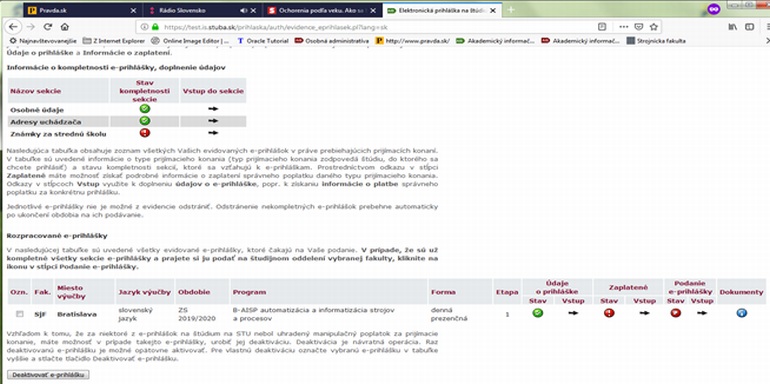This screenshot has width=770, height=384.
Task: Click the 'Známky za strednú školu' section name
Action: (x=58, y=133)
